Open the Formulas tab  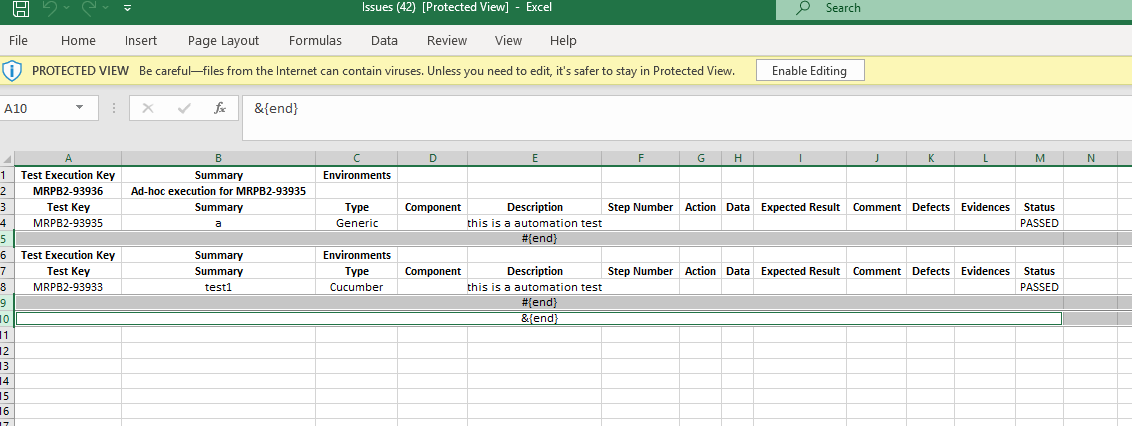tap(315, 40)
